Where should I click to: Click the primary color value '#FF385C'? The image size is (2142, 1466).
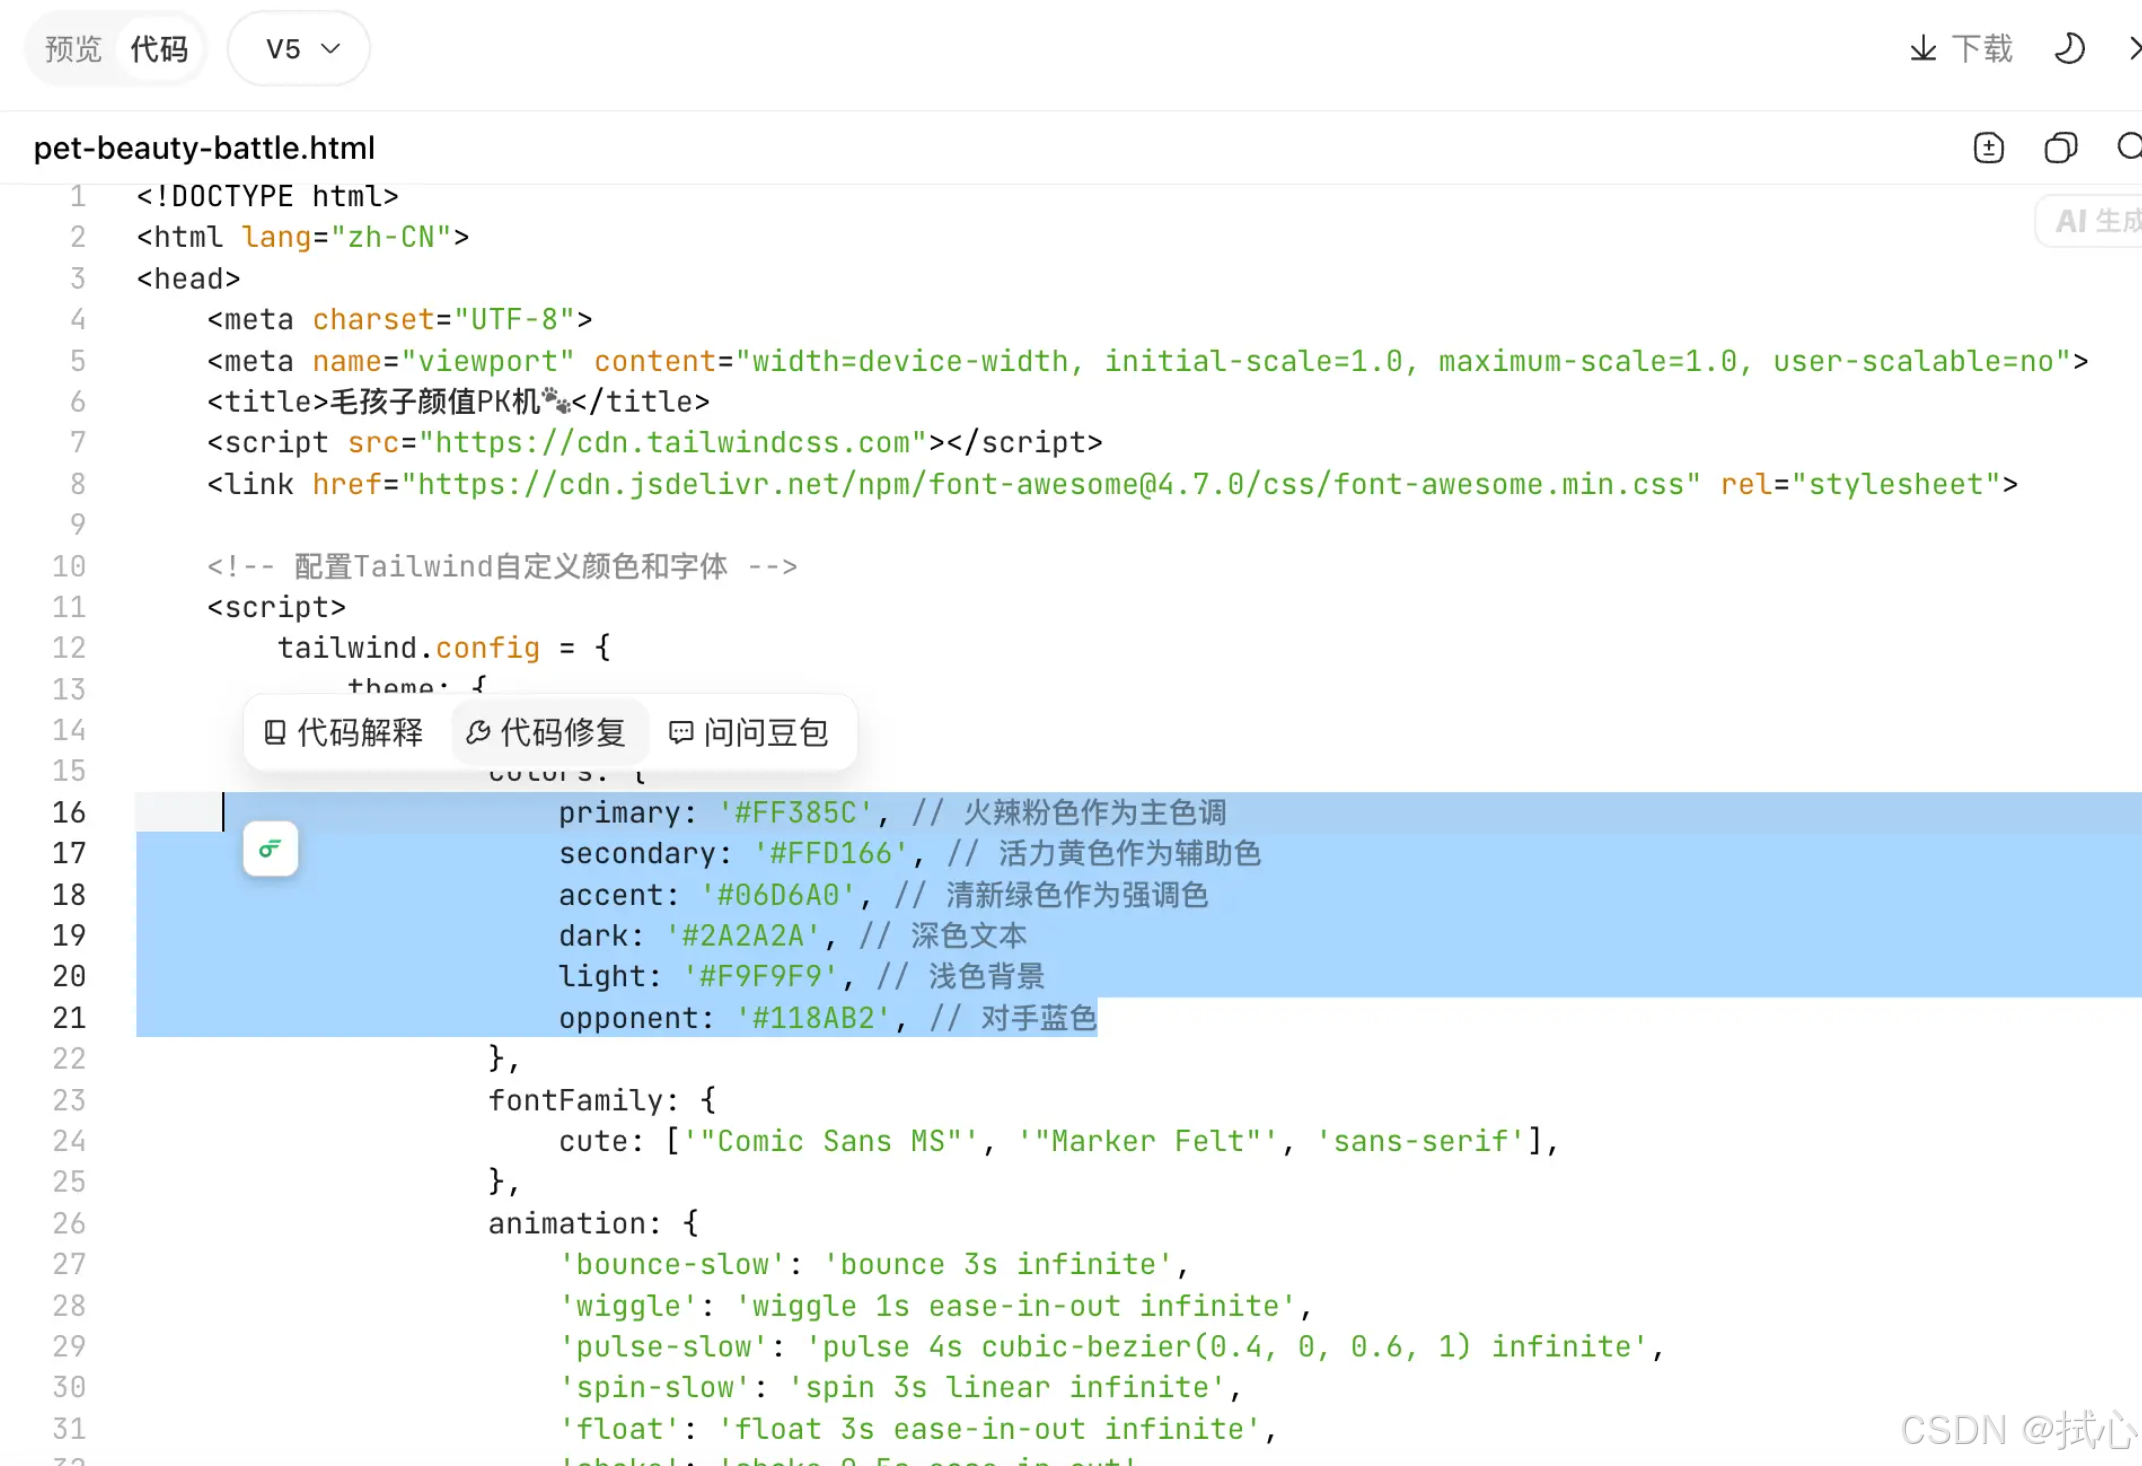[796, 812]
